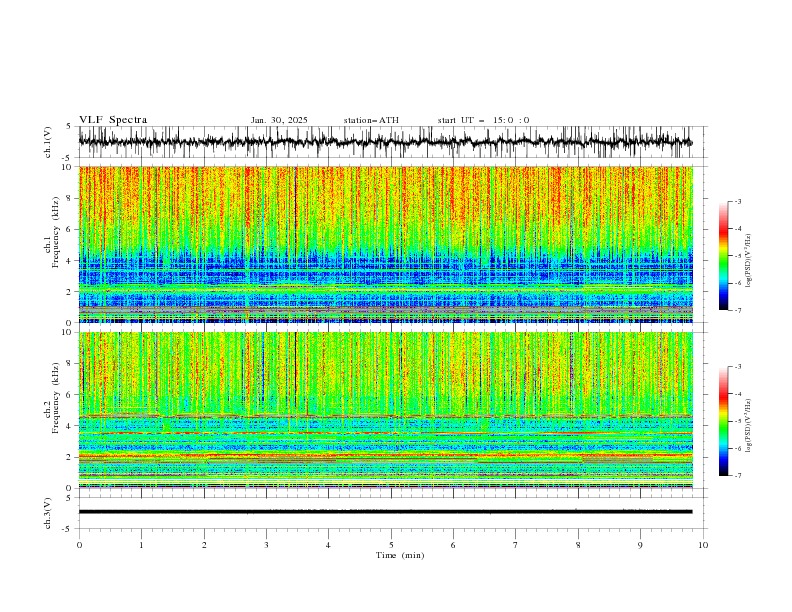Click the ch.2 spectrogram plot
792x612 pixels.
(x=386, y=410)
